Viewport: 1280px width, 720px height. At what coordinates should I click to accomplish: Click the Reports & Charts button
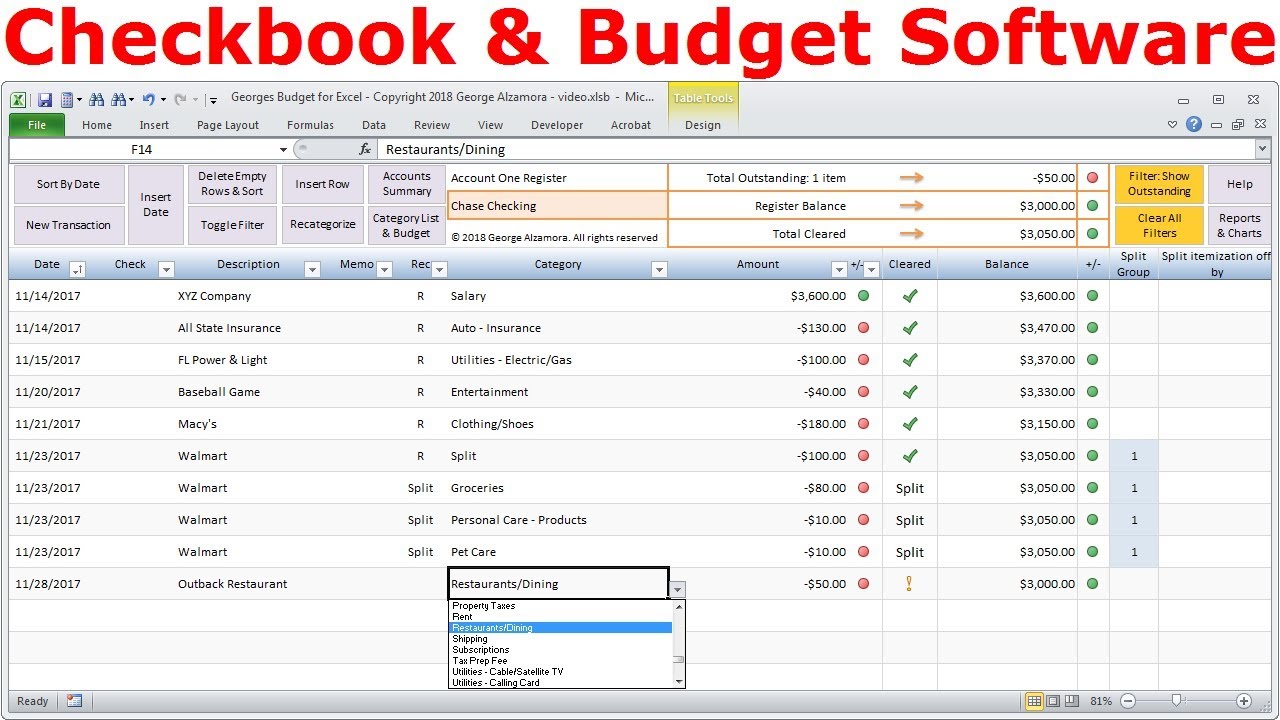(1239, 225)
